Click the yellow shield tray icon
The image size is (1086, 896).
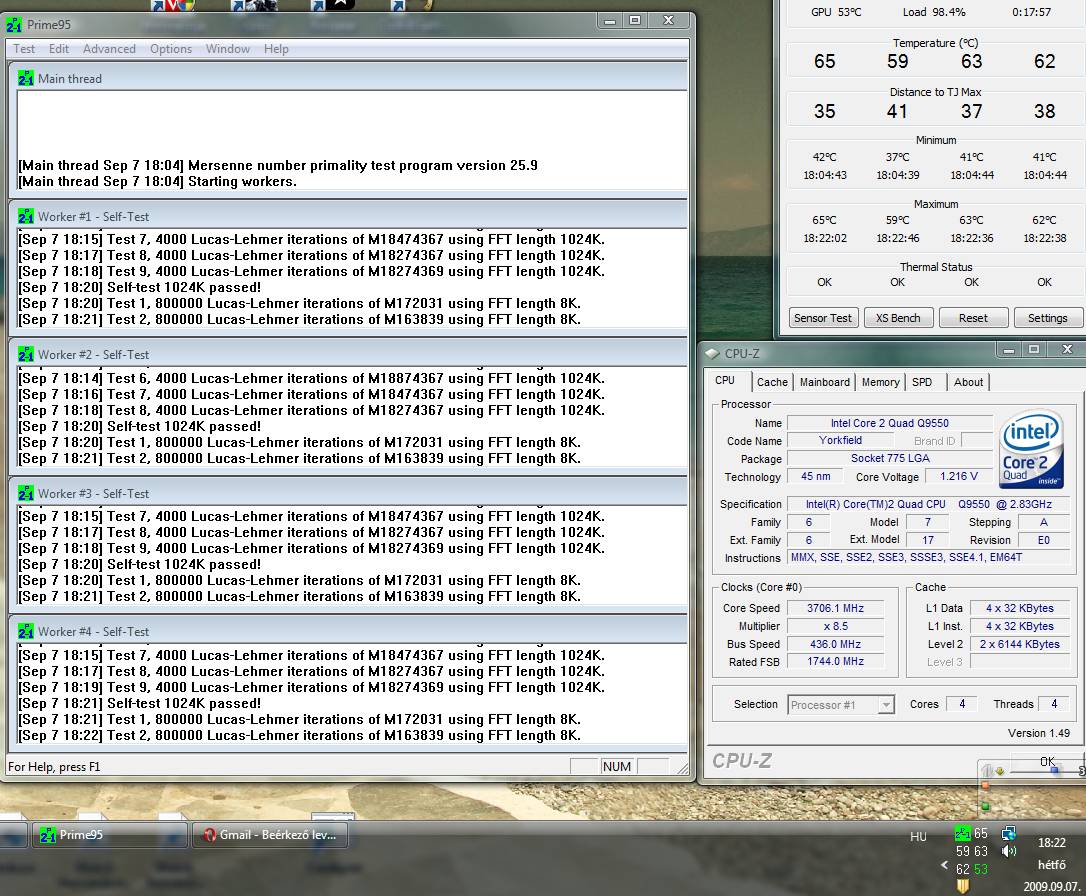coord(962,886)
